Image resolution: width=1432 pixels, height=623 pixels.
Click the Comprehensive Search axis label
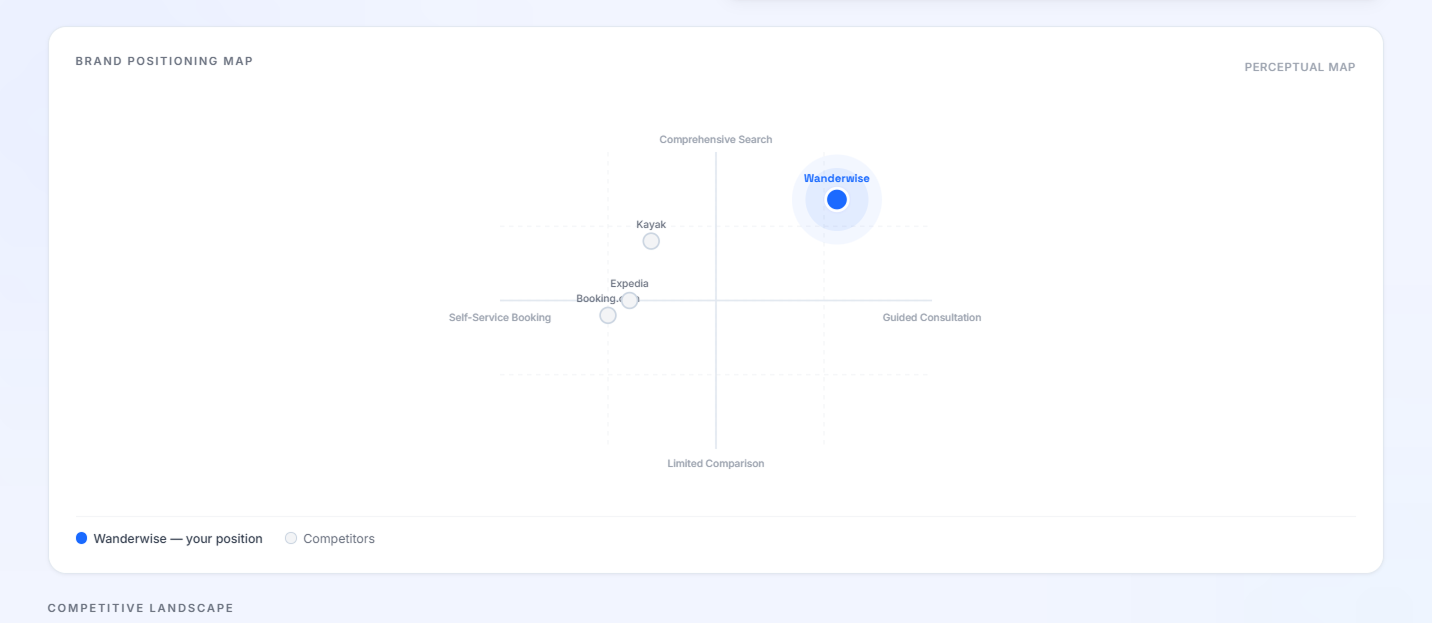point(716,140)
